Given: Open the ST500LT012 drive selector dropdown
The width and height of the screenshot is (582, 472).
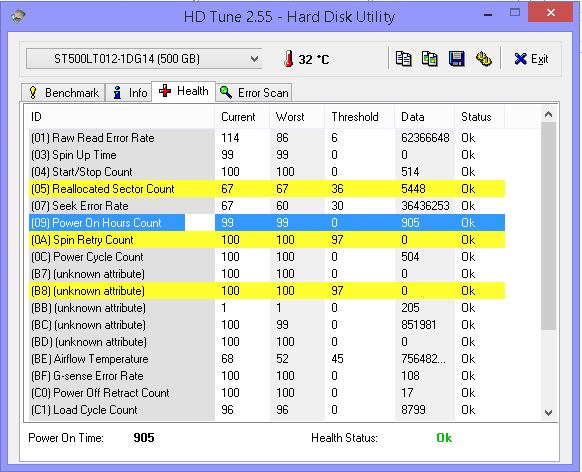Looking at the screenshot, I should point(144,59).
